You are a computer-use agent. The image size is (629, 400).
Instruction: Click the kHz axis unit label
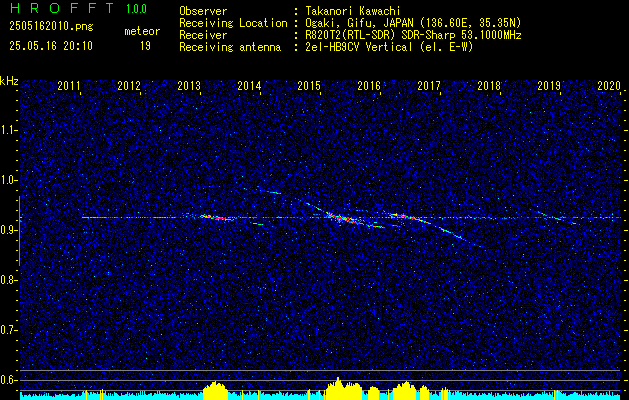coord(9,81)
